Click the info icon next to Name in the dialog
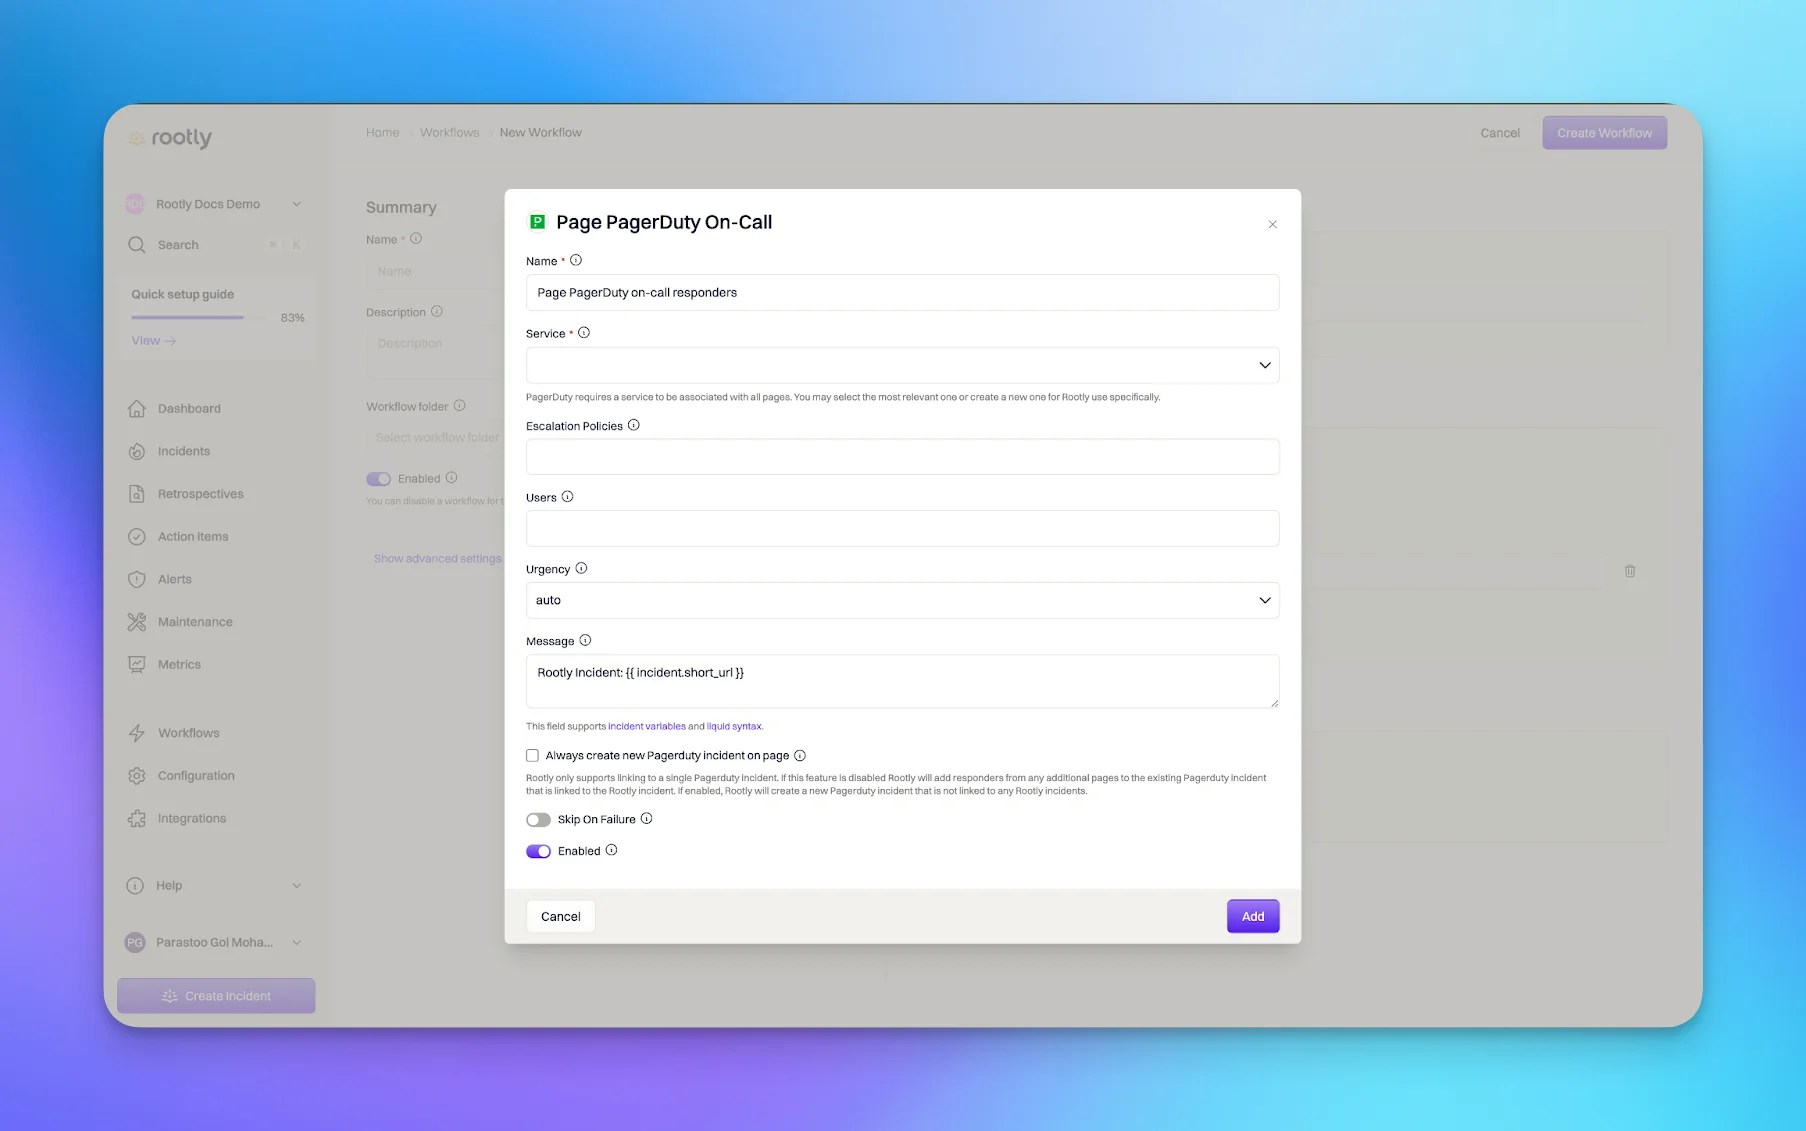 576,260
